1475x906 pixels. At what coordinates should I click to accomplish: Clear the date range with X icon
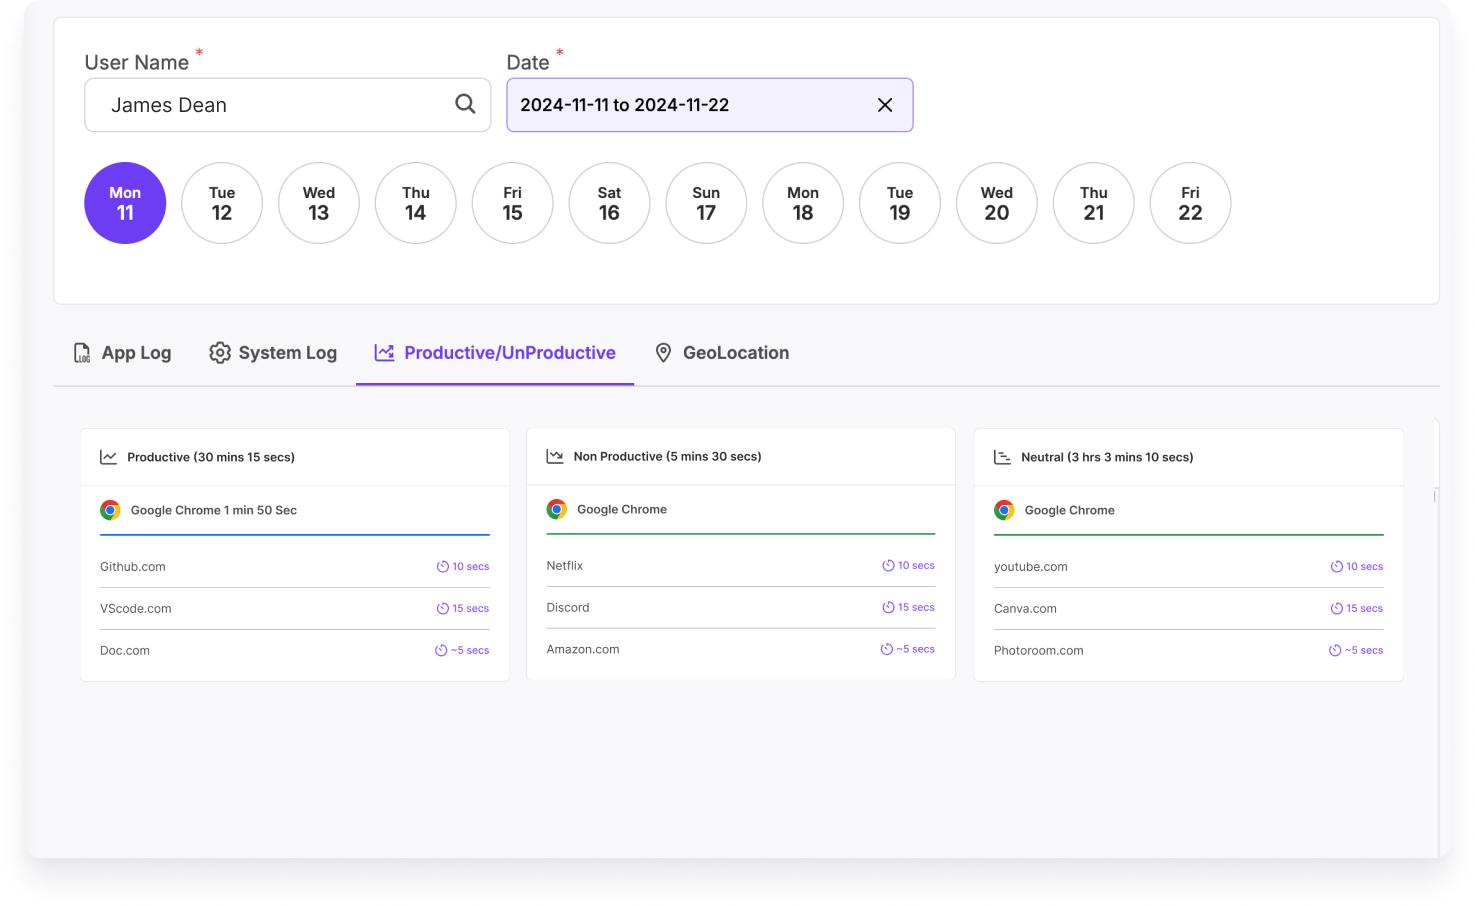point(885,105)
